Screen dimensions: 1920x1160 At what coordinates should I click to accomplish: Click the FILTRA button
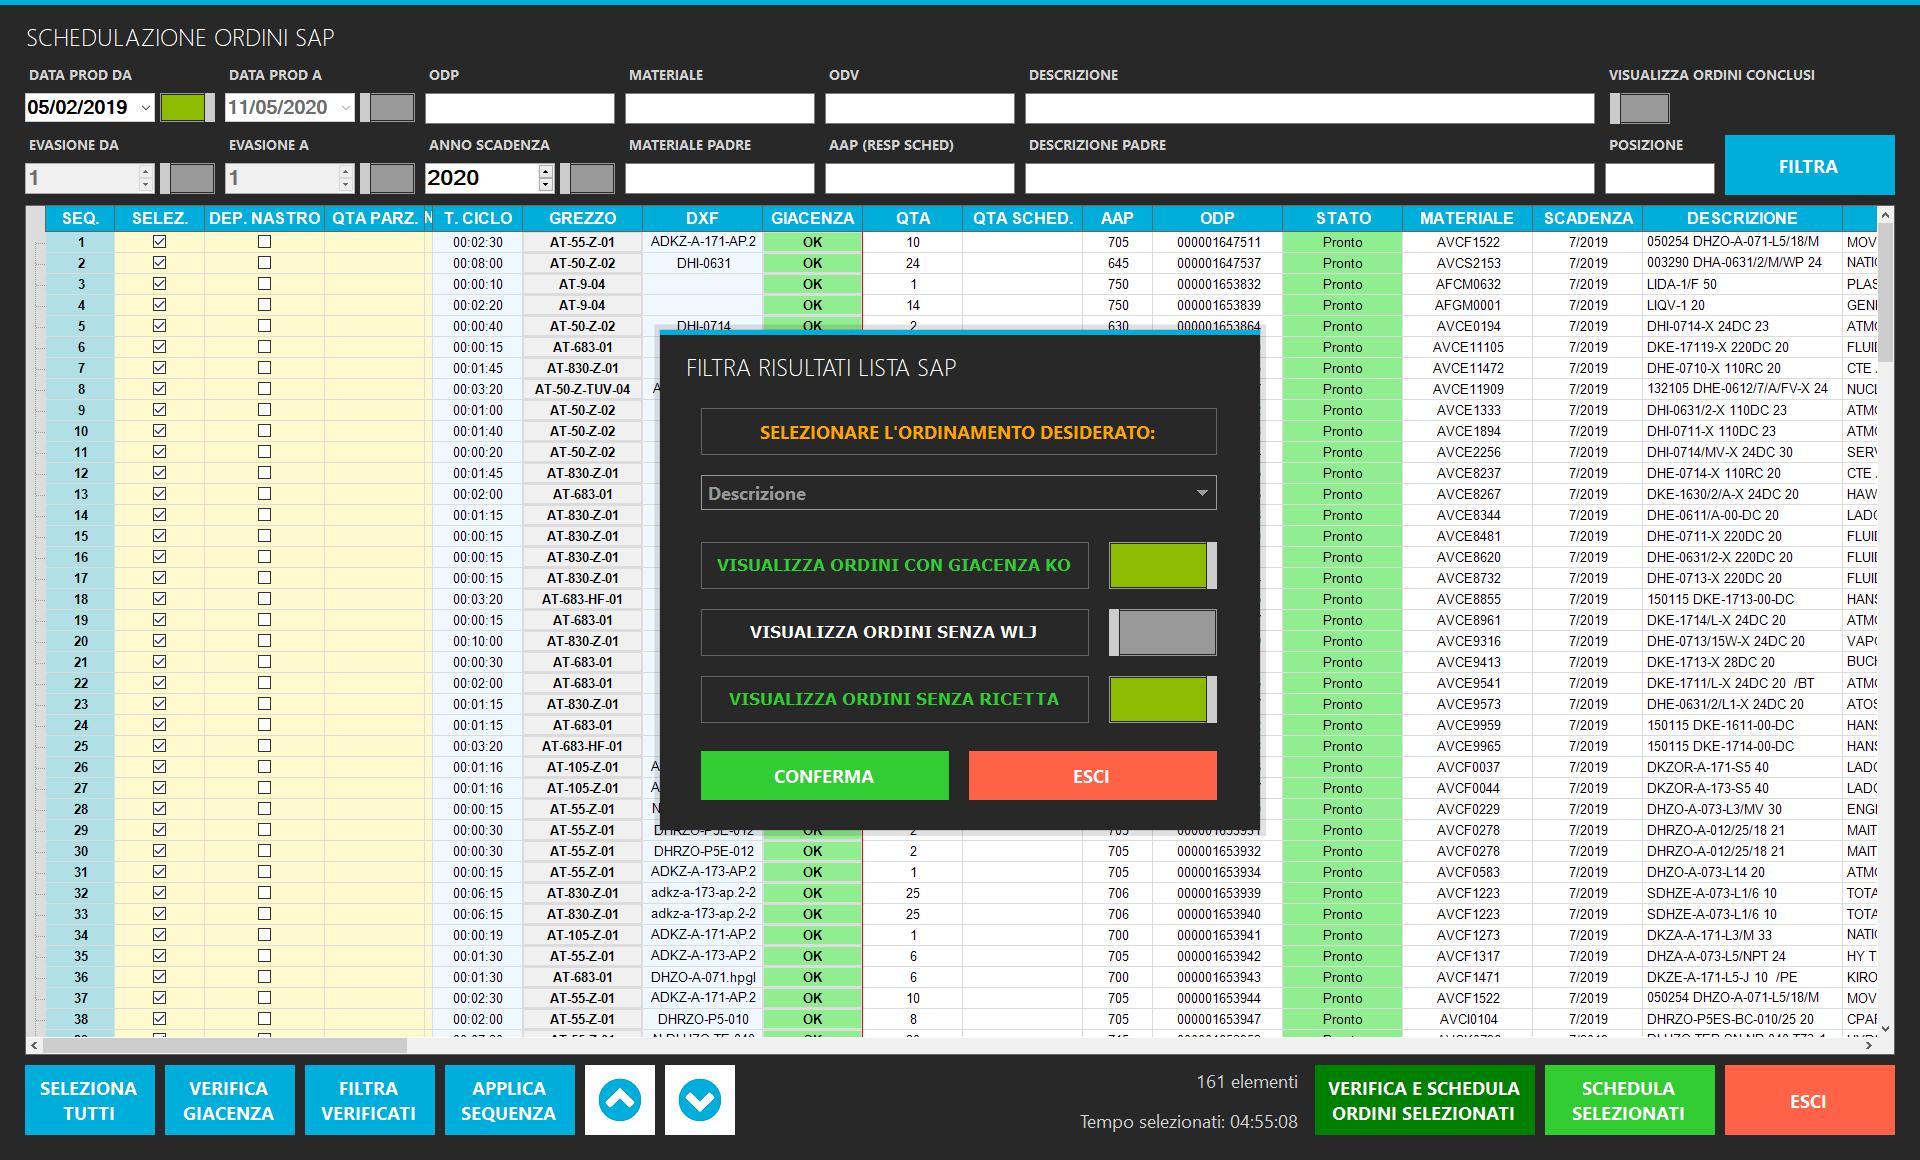[x=1809, y=166]
